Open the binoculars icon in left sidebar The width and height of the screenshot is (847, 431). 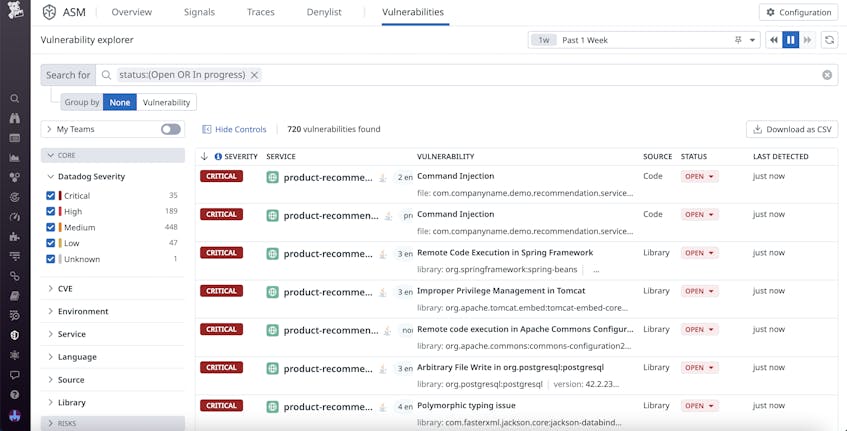[x=15, y=118]
